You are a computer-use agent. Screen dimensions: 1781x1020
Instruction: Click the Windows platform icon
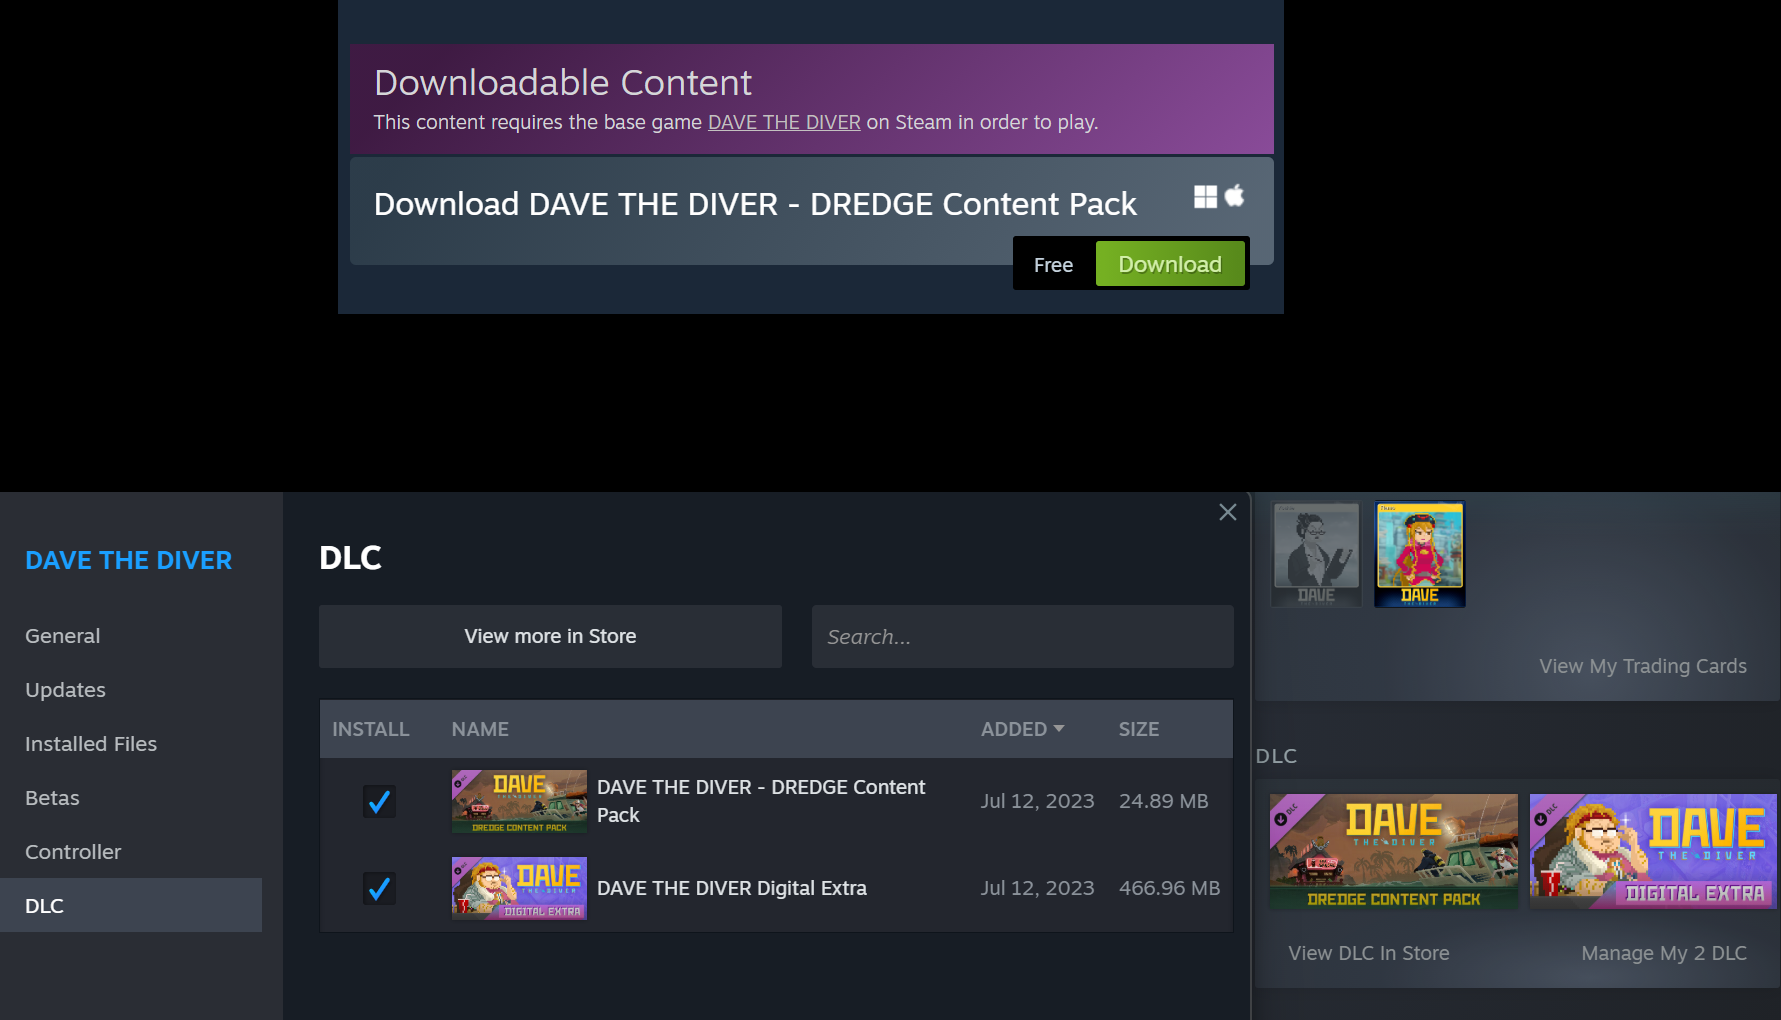click(1205, 197)
